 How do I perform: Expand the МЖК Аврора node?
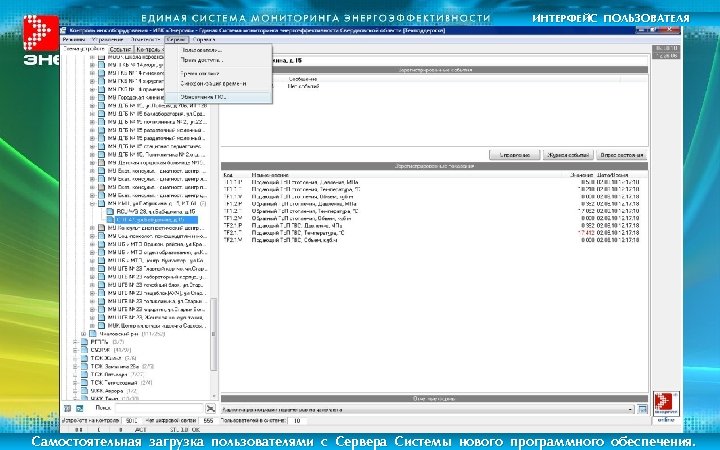(x=75, y=391)
